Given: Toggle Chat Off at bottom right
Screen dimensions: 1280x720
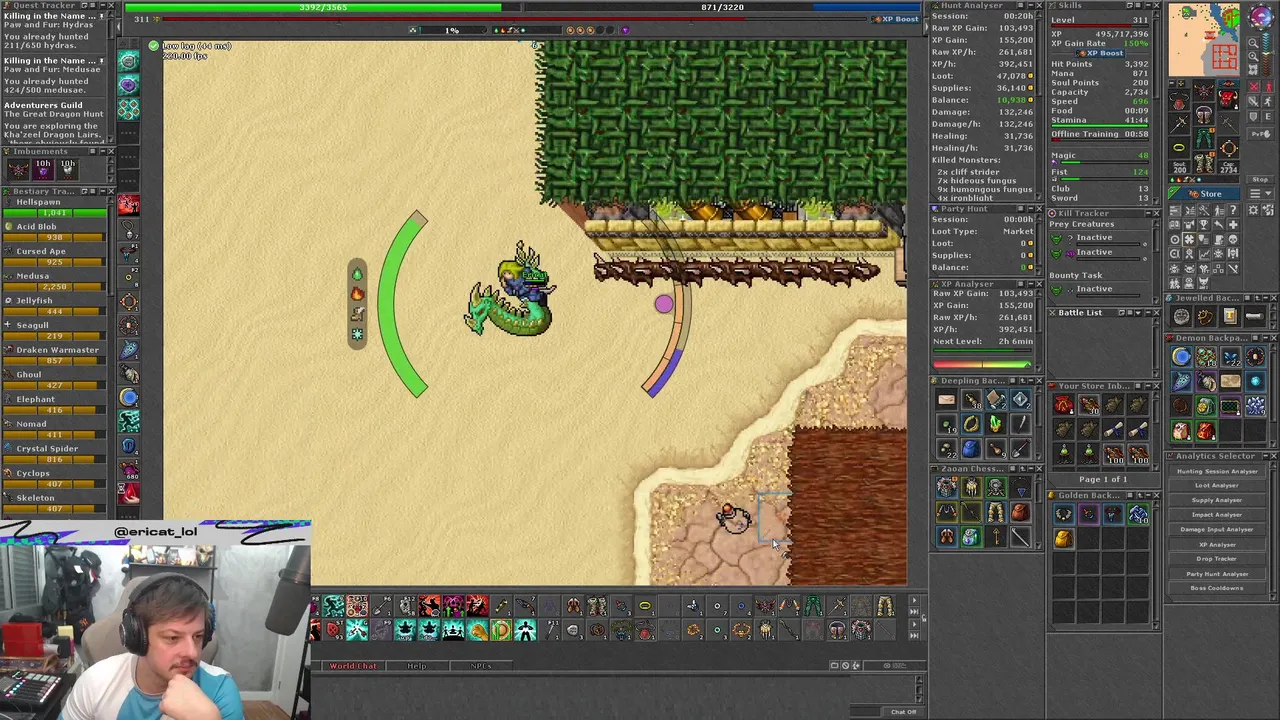Looking at the screenshot, I should coord(903,712).
